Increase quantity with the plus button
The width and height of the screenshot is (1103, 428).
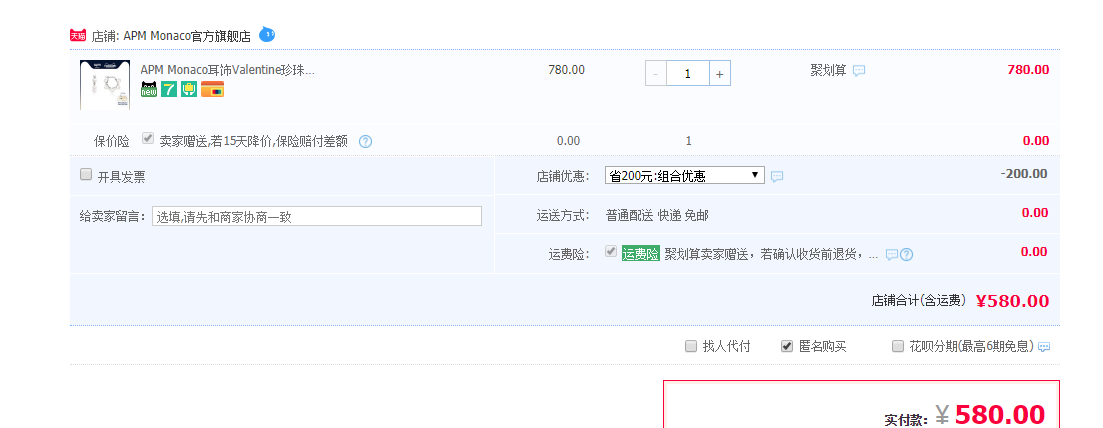720,73
